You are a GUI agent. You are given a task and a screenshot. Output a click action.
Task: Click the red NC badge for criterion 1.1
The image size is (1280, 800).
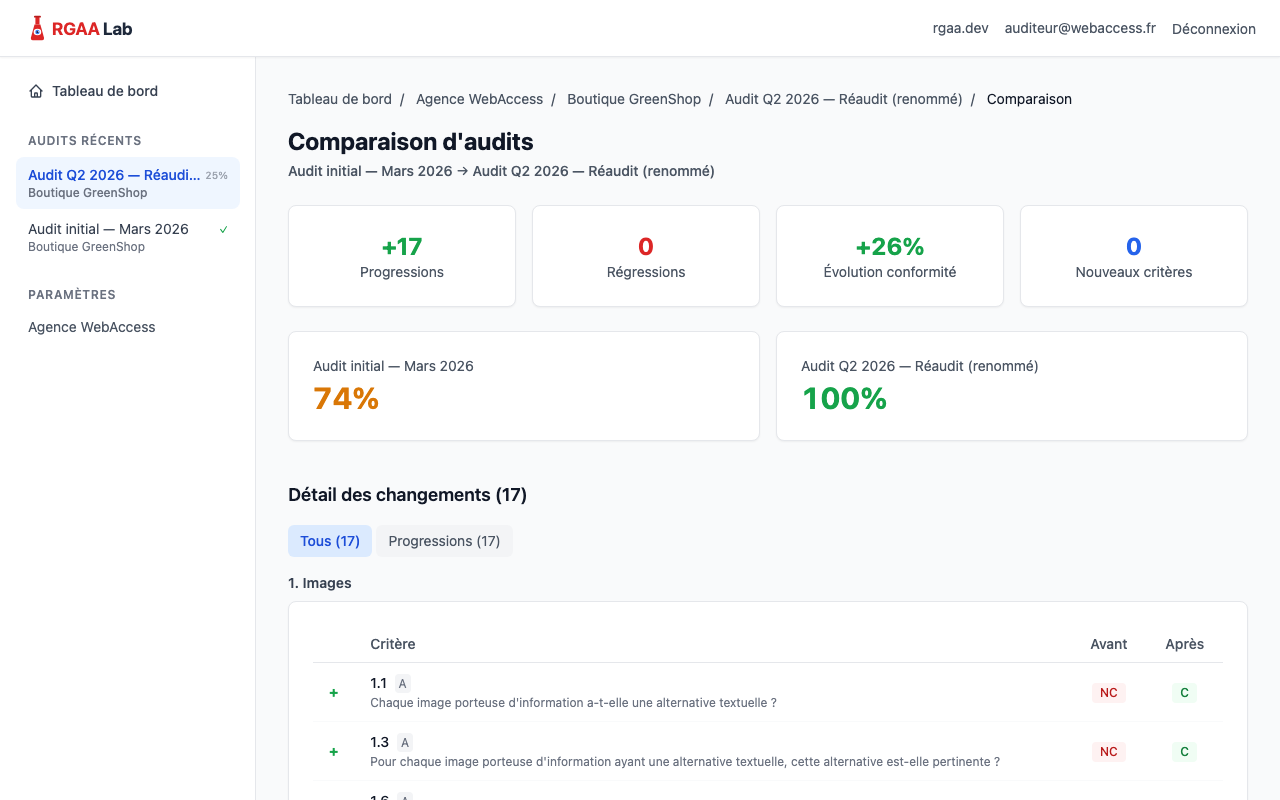(1108, 692)
